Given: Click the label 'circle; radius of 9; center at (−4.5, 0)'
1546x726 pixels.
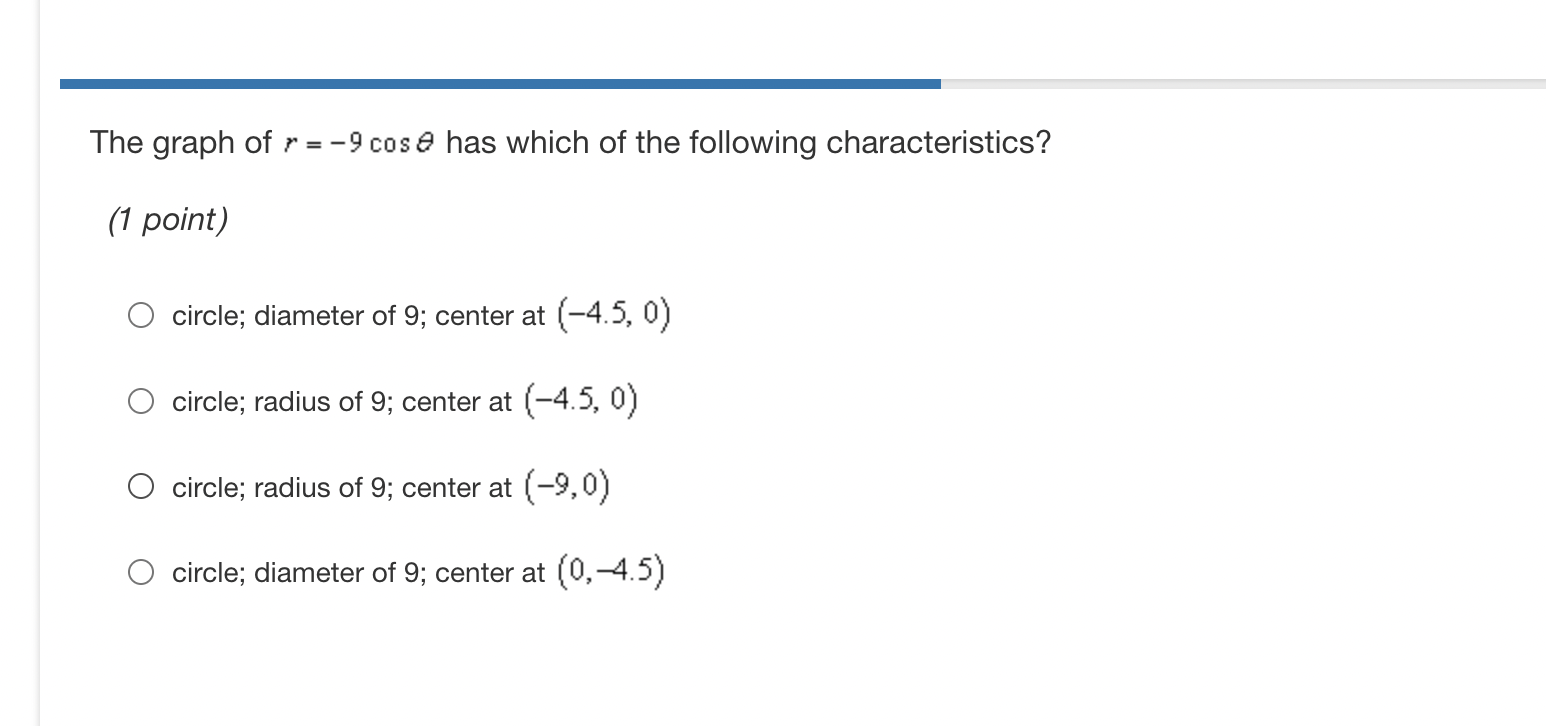Looking at the screenshot, I should pos(405,400).
